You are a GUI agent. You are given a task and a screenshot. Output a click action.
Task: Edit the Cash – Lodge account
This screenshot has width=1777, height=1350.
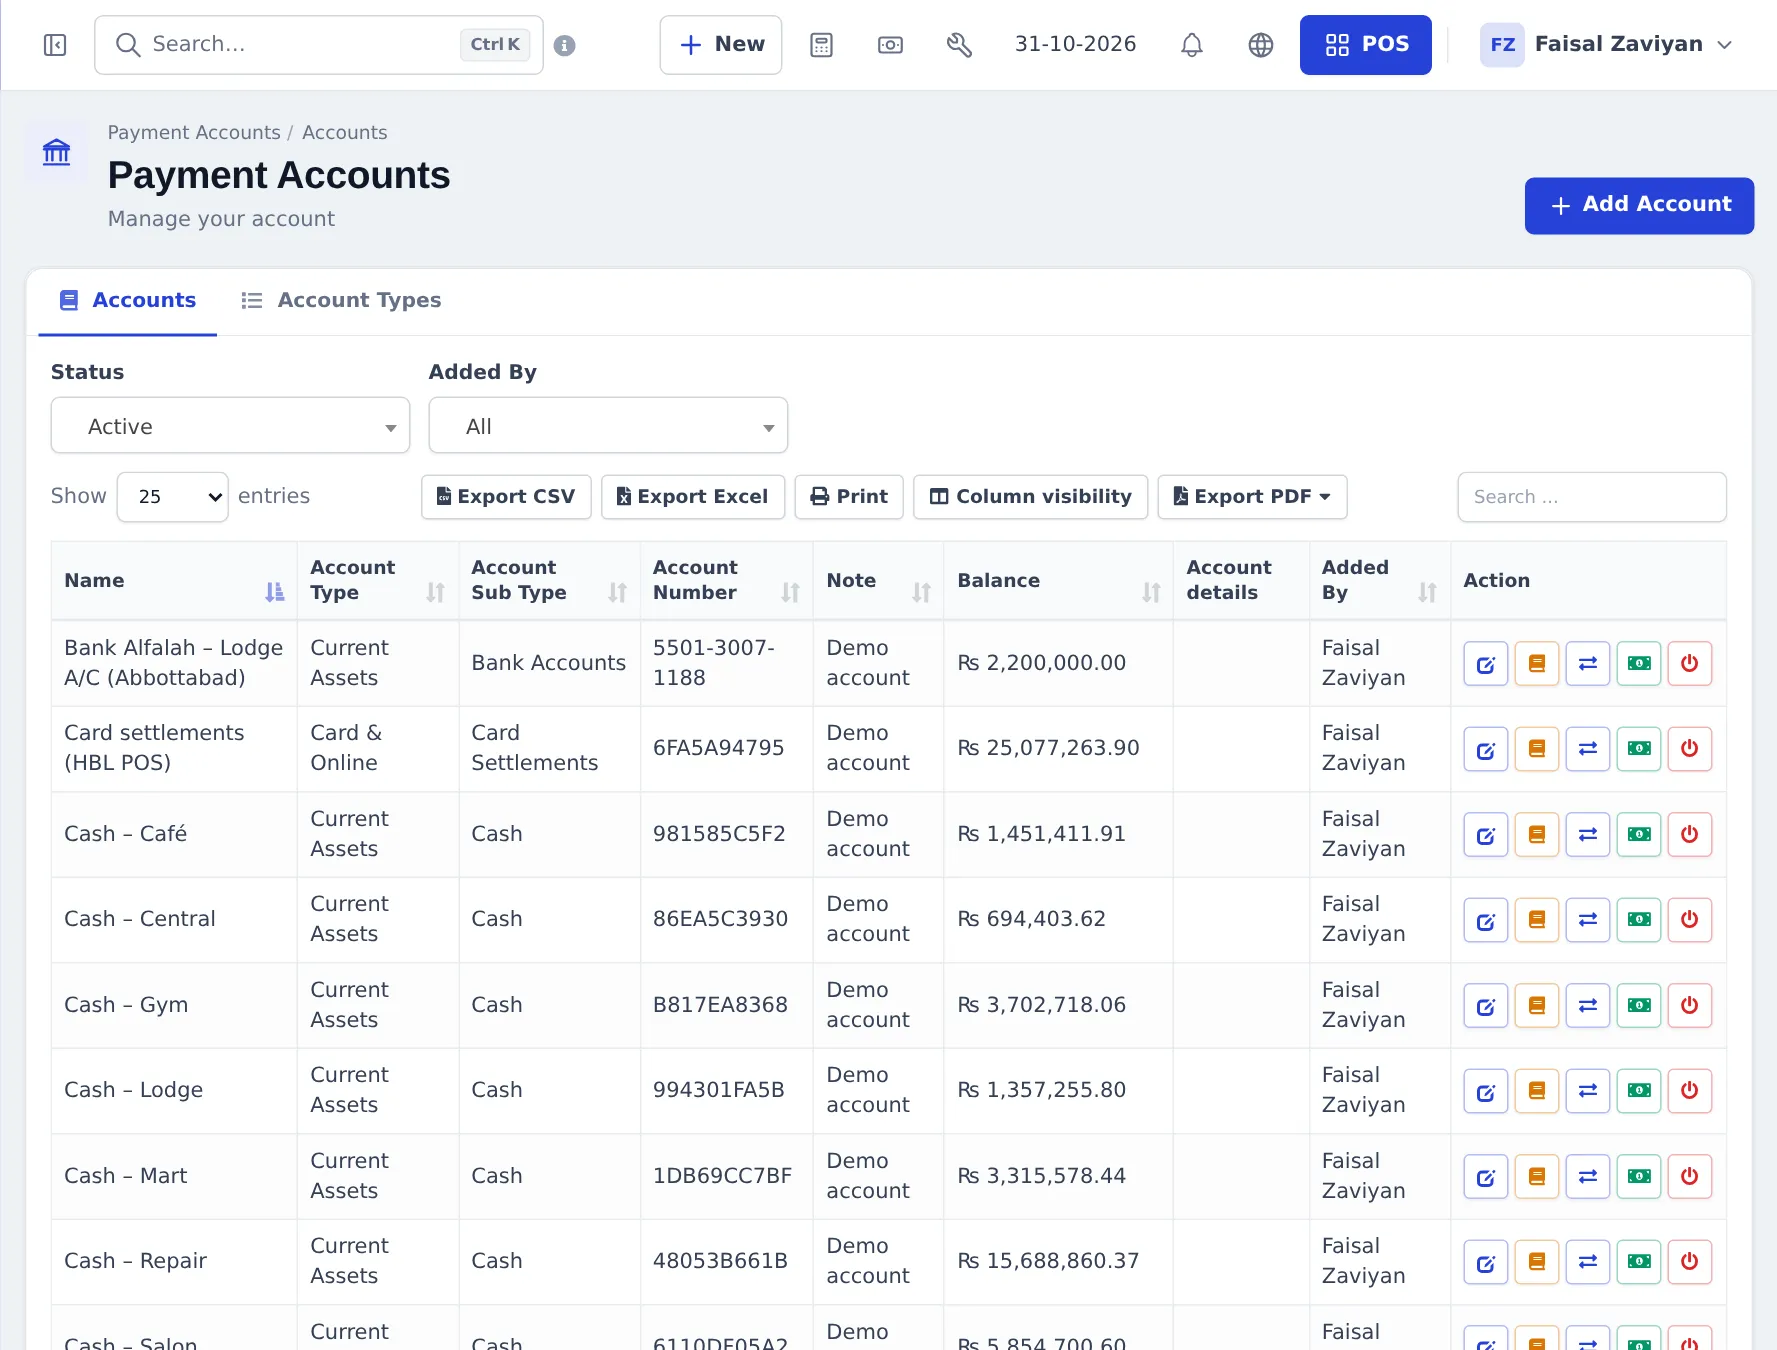[x=1486, y=1091]
